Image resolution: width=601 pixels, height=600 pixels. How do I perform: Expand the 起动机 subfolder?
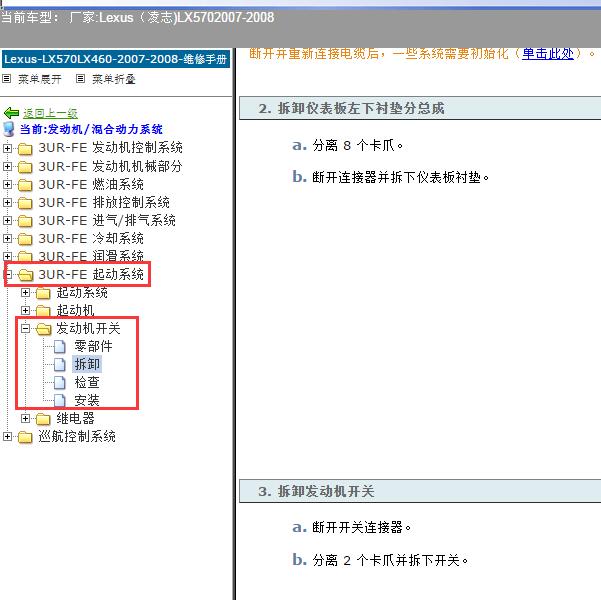point(25,310)
